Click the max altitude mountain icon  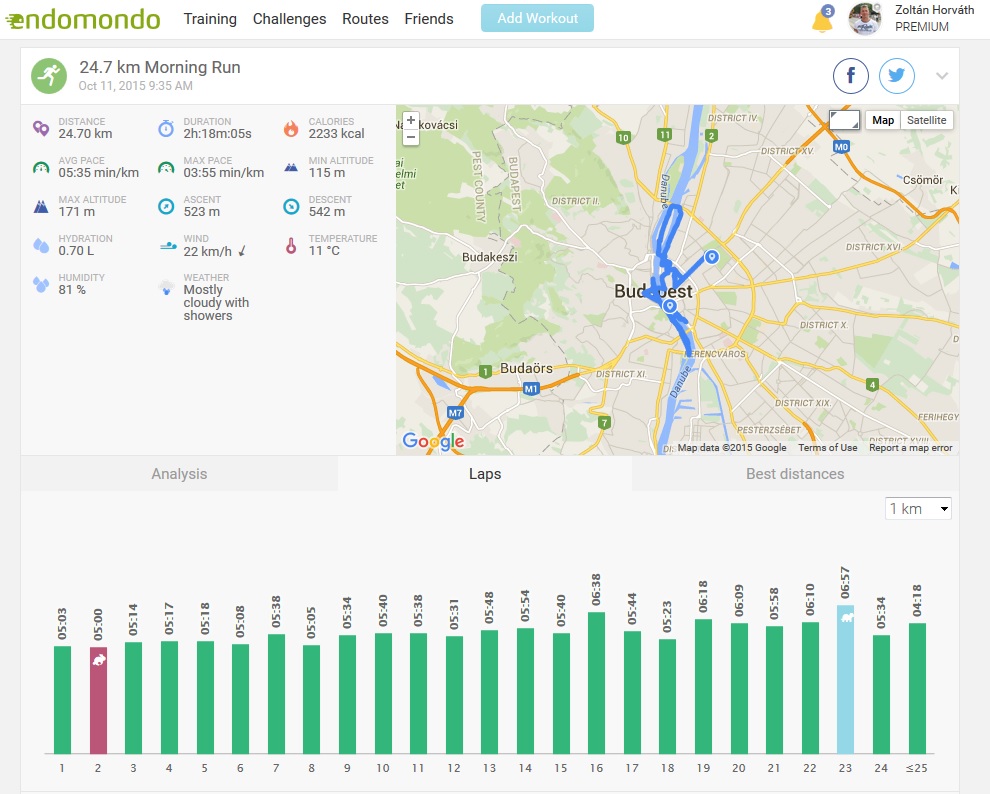tap(41, 206)
